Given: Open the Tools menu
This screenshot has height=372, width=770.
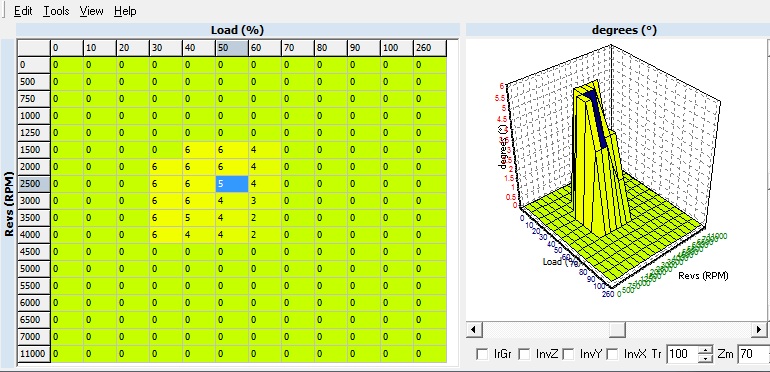Looking at the screenshot, I should (x=56, y=11).
